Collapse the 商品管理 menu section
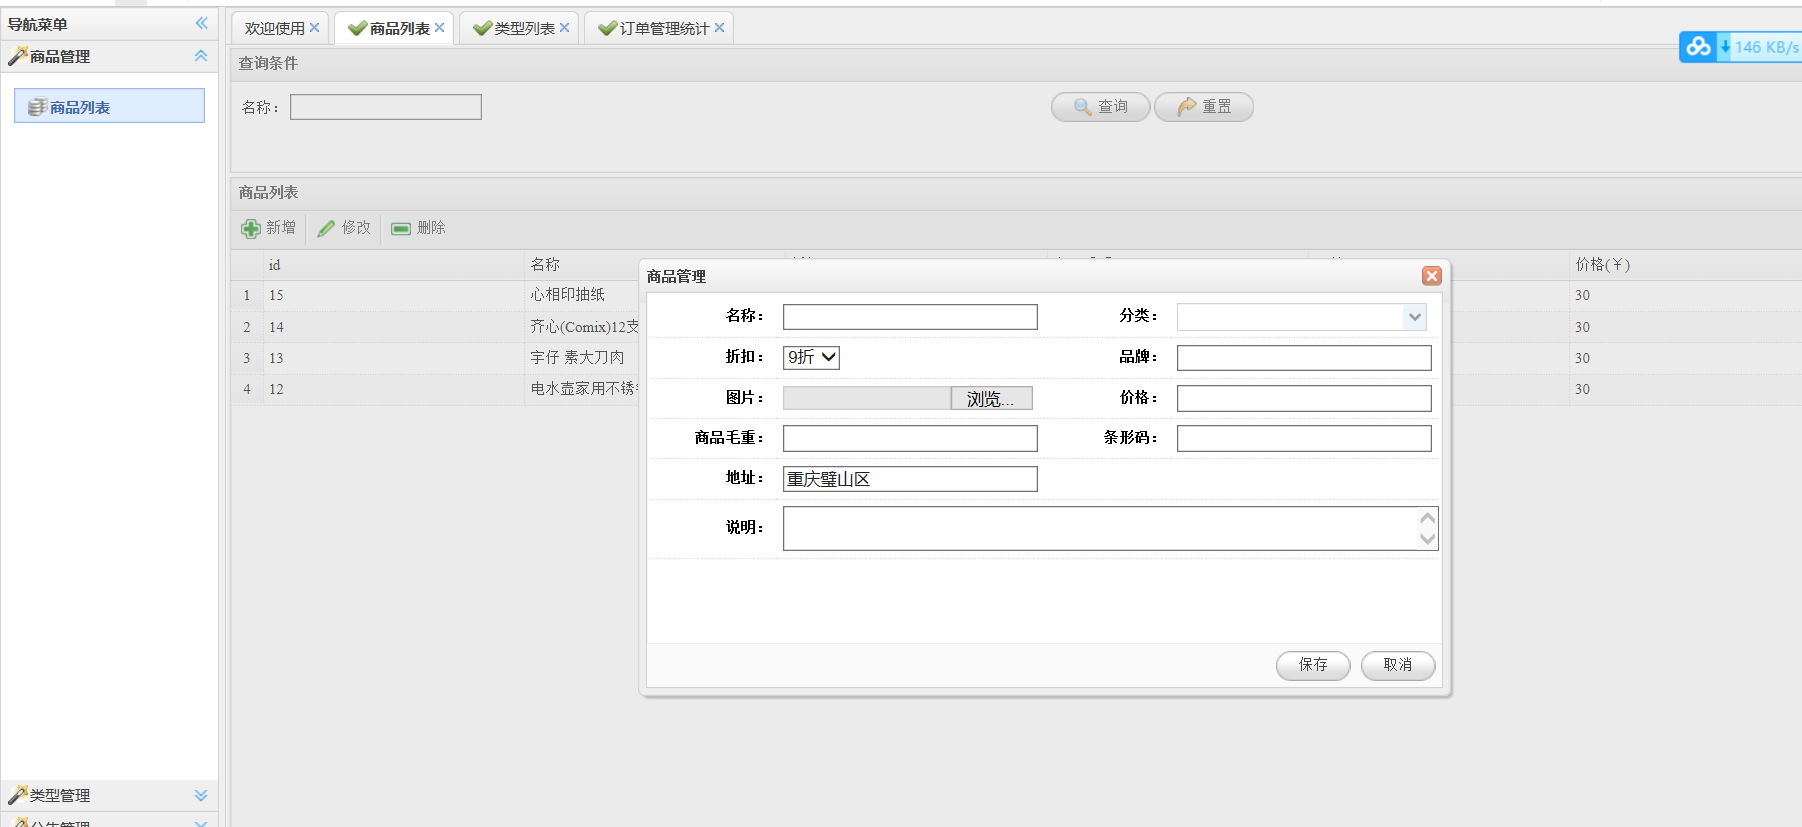Image resolution: width=1802 pixels, height=827 pixels. tap(201, 56)
